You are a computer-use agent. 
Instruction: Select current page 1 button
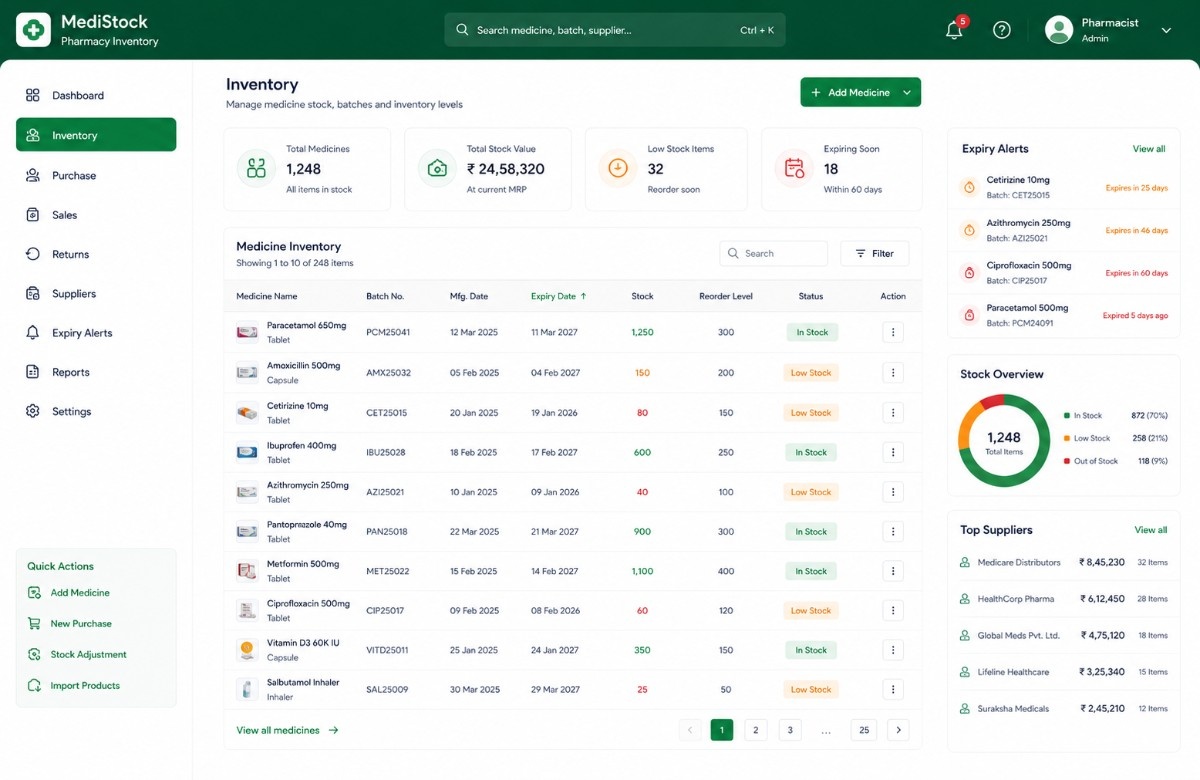722,730
